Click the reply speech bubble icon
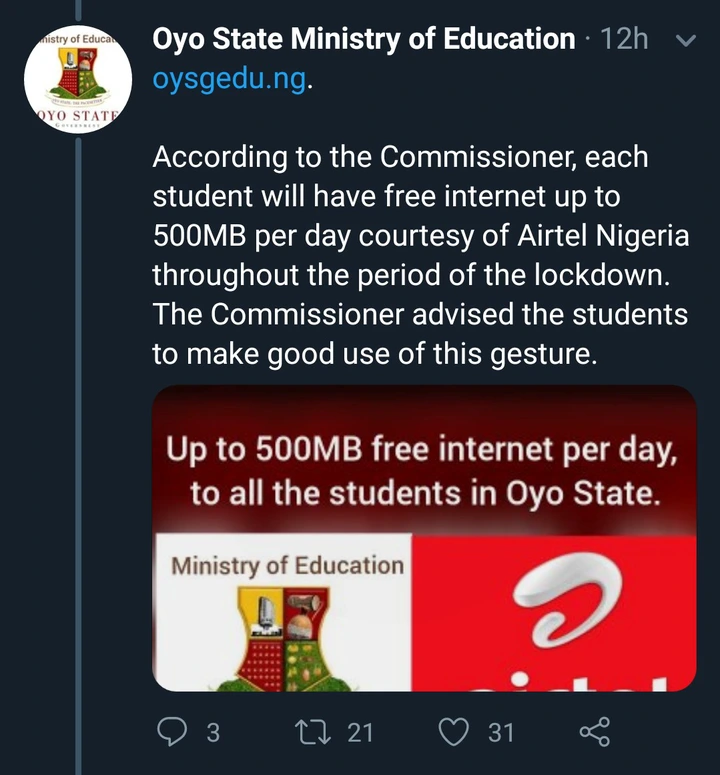Viewport: 720px width, 775px height. coord(171,732)
